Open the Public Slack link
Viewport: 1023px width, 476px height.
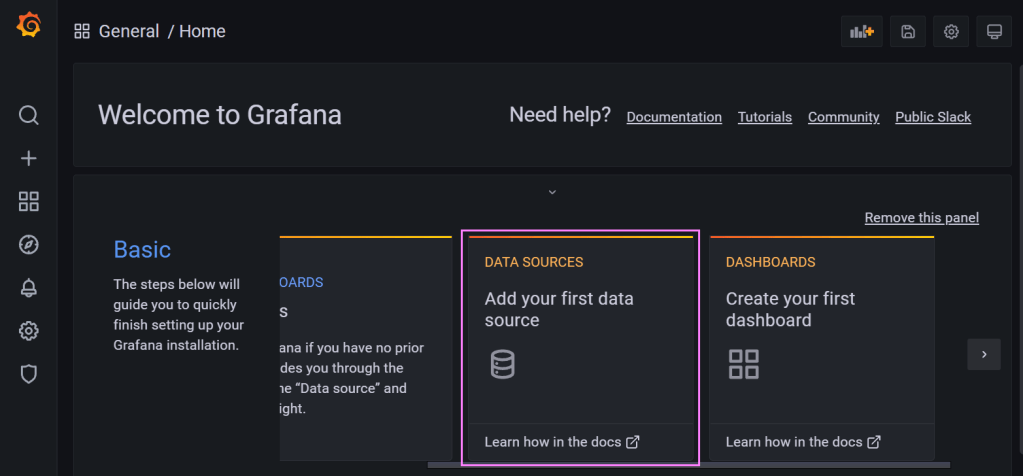933,117
